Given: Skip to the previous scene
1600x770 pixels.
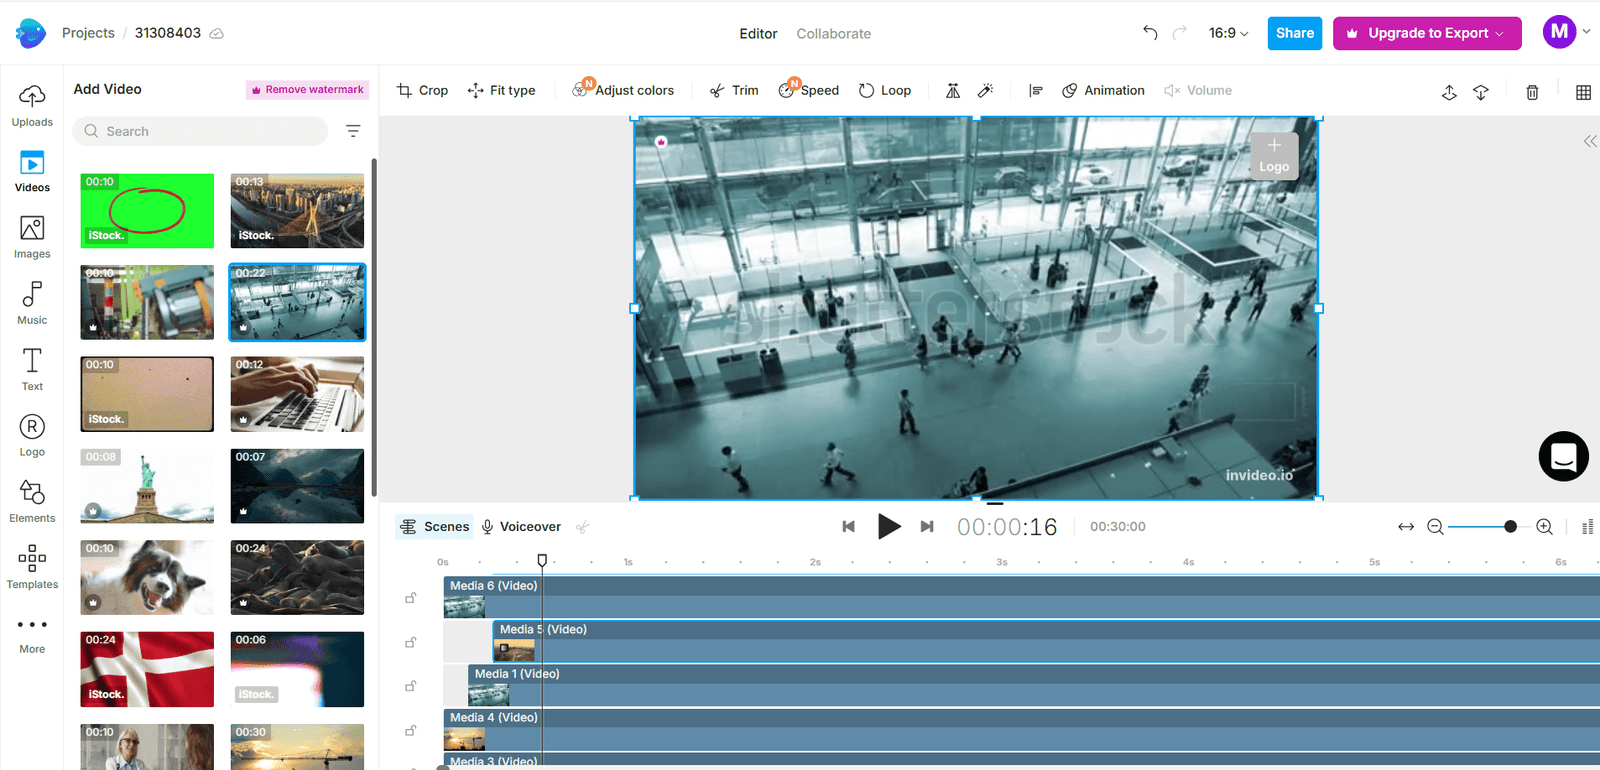Looking at the screenshot, I should (848, 527).
